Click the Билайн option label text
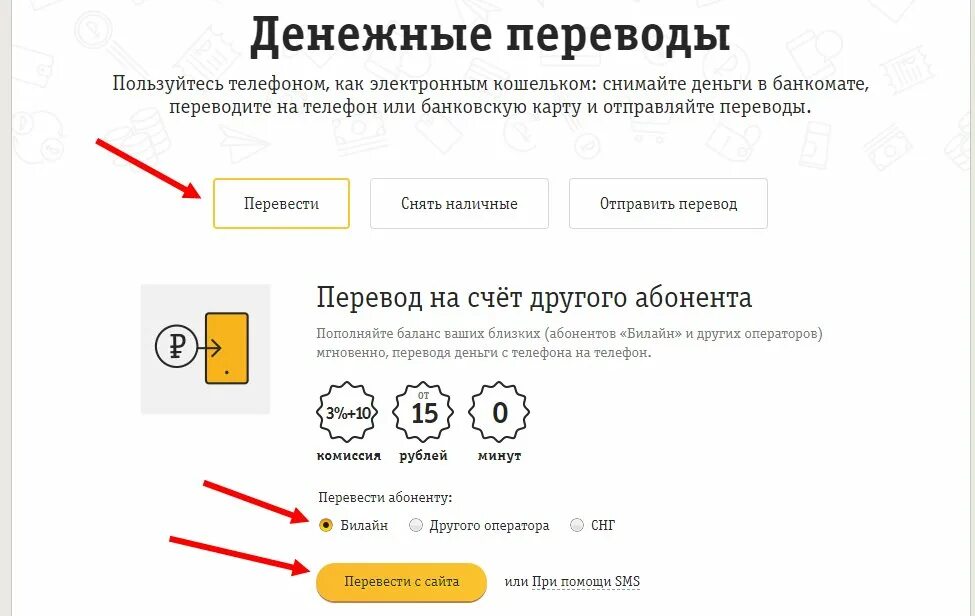975x616 pixels. [x=364, y=525]
